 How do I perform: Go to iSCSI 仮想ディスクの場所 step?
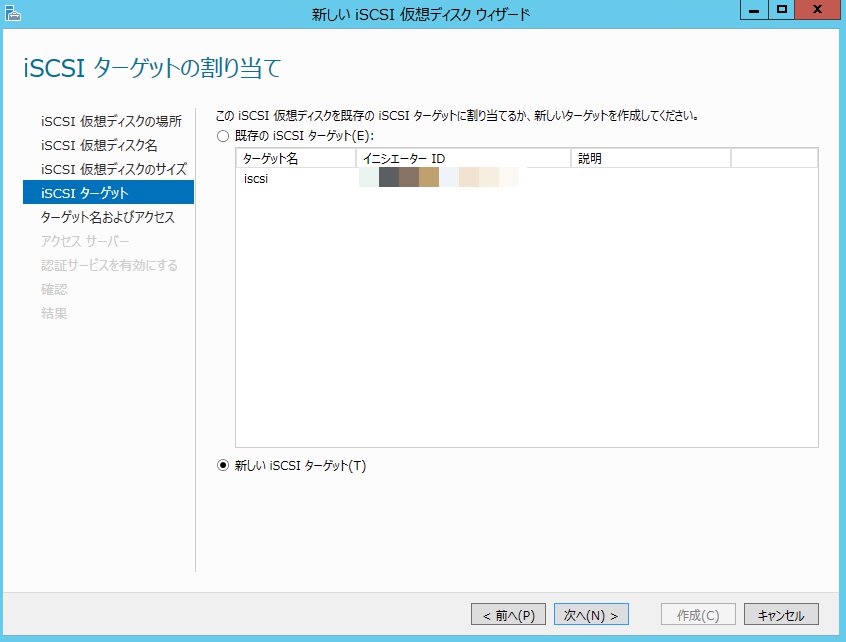coord(111,121)
